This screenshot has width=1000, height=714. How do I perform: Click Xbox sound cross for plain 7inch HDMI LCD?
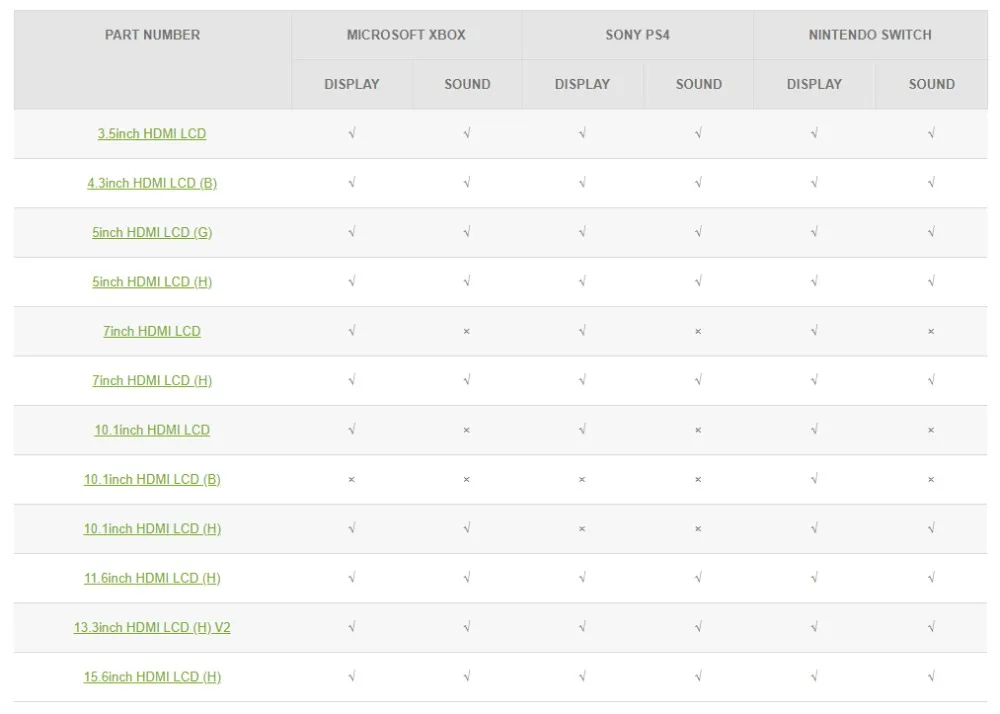(467, 332)
